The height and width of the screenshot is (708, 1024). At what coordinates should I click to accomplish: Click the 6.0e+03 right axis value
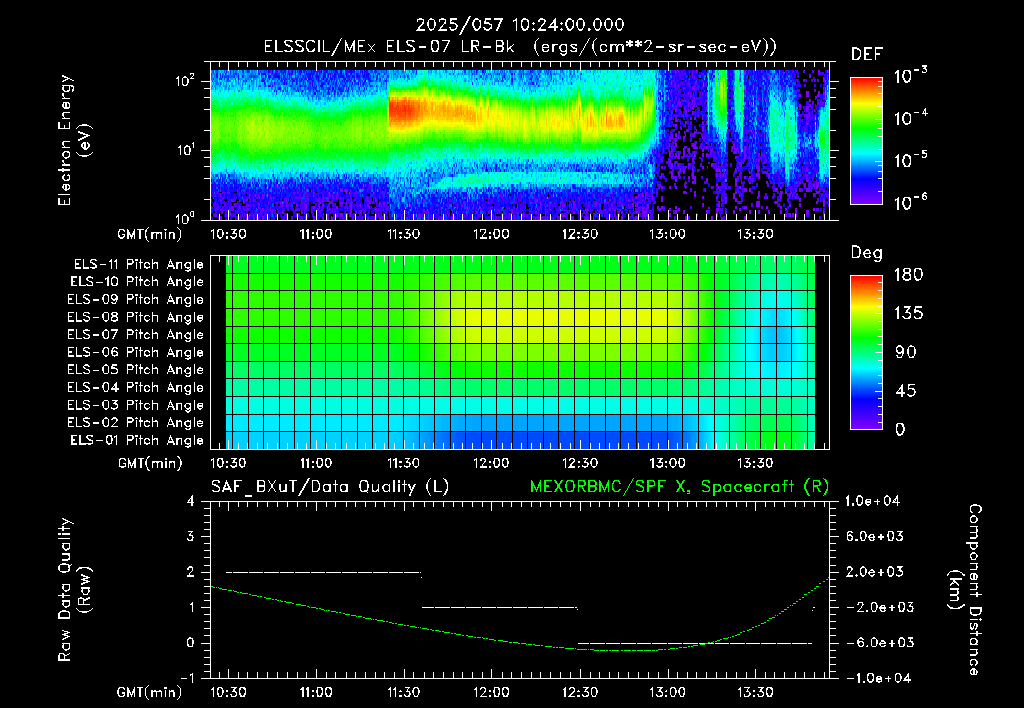874,536
